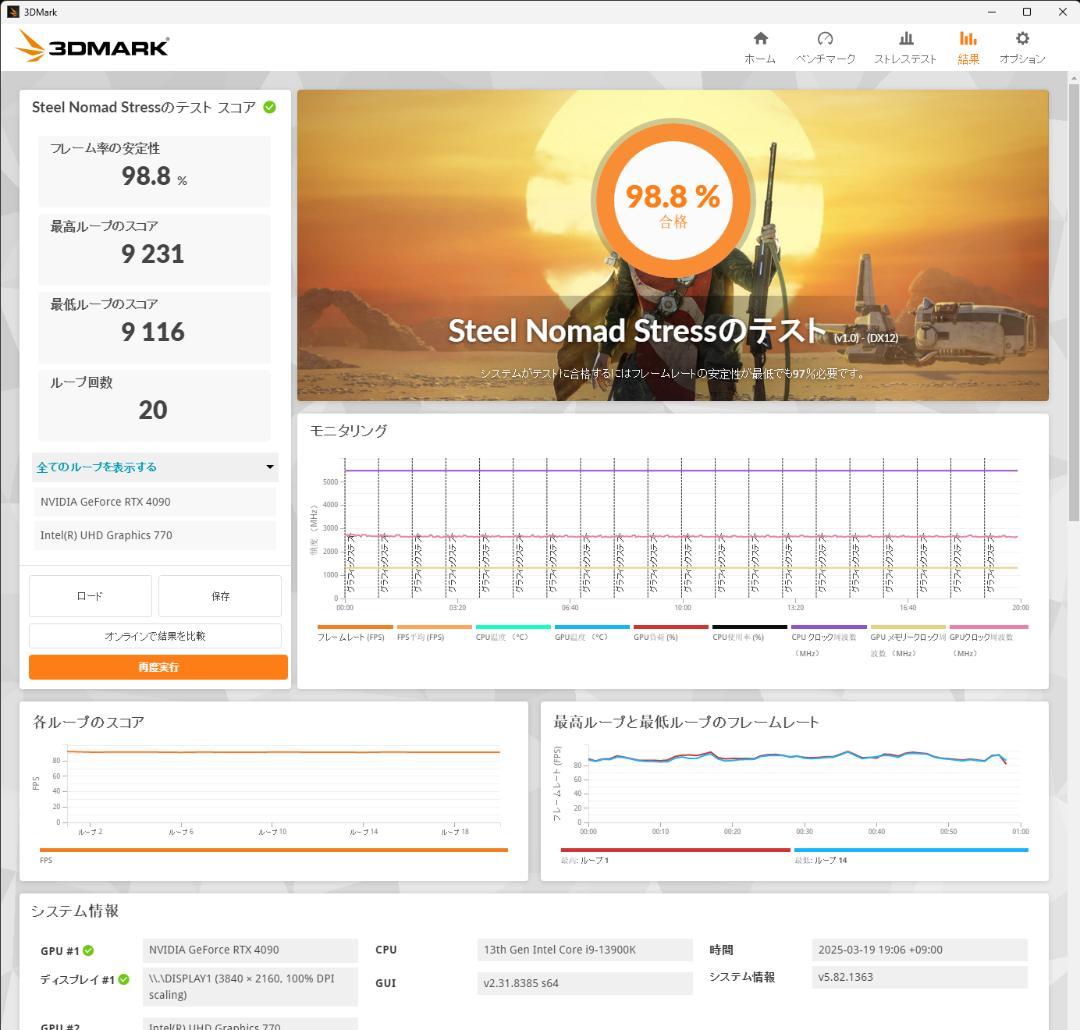The width and height of the screenshot is (1080, 1030).
Task: Click the green check on Steel Nomad Stress header
Action: tap(267, 107)
